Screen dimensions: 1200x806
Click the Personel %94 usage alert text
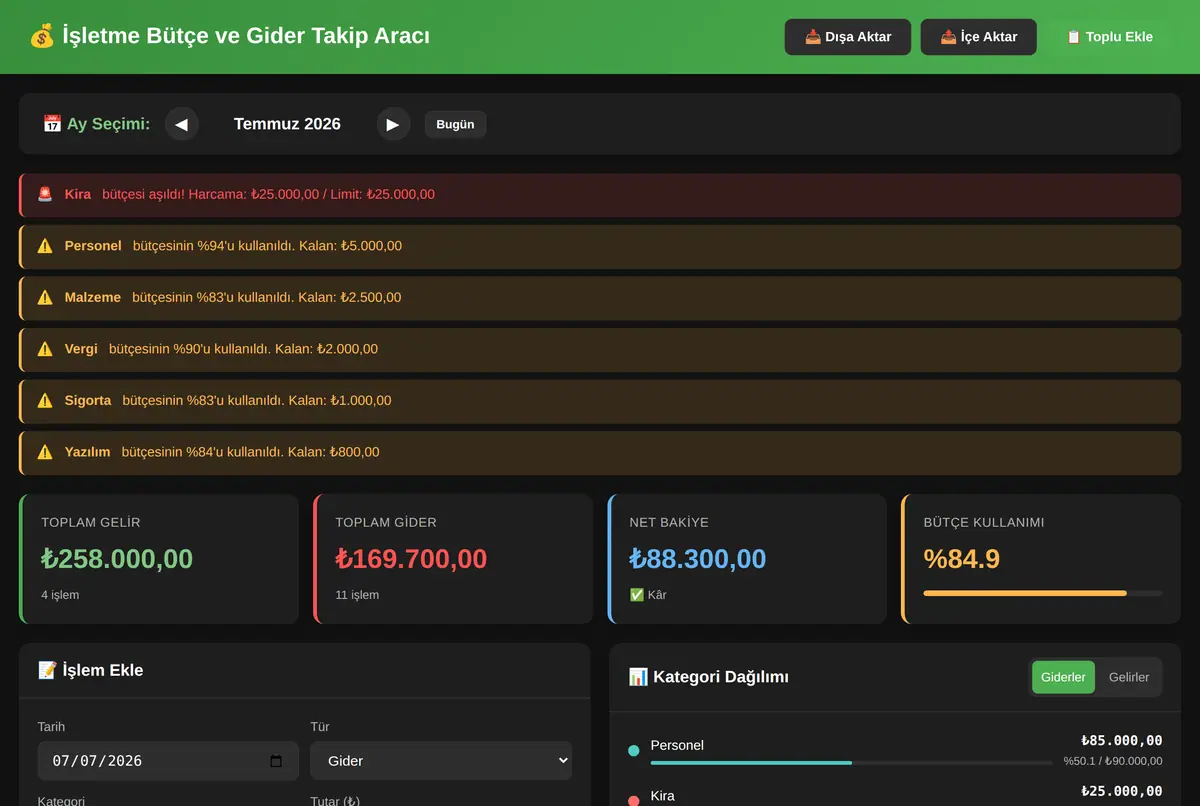[267, 246]
